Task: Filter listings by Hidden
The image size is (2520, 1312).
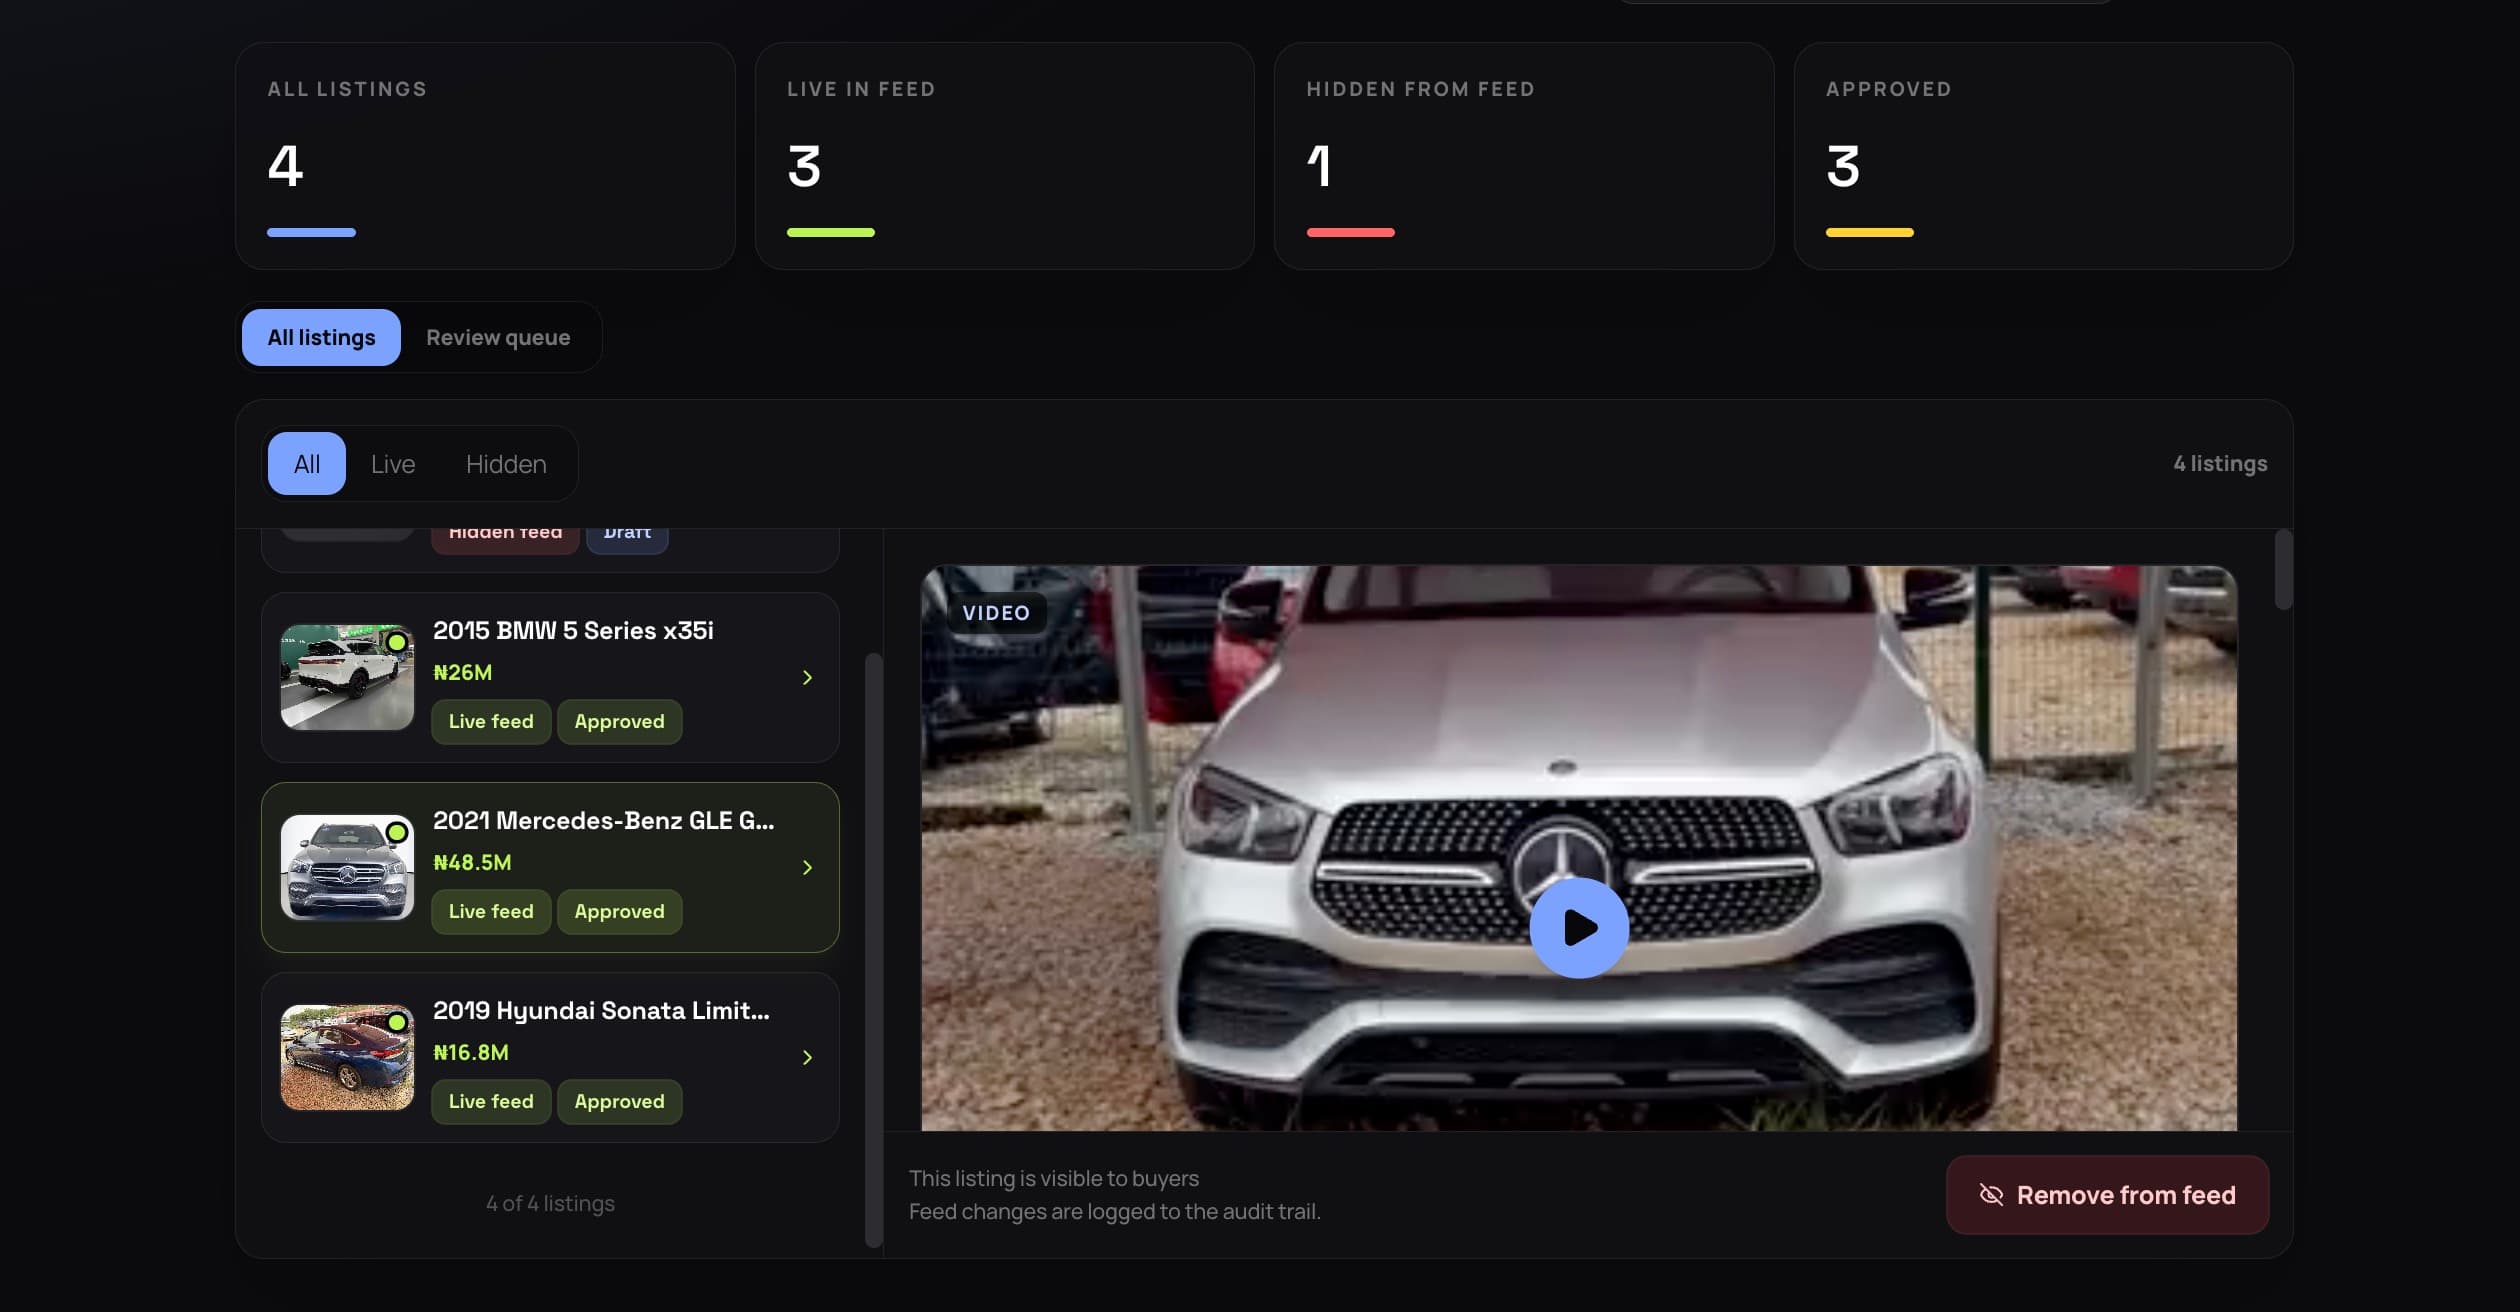Action: click(506, 464)
